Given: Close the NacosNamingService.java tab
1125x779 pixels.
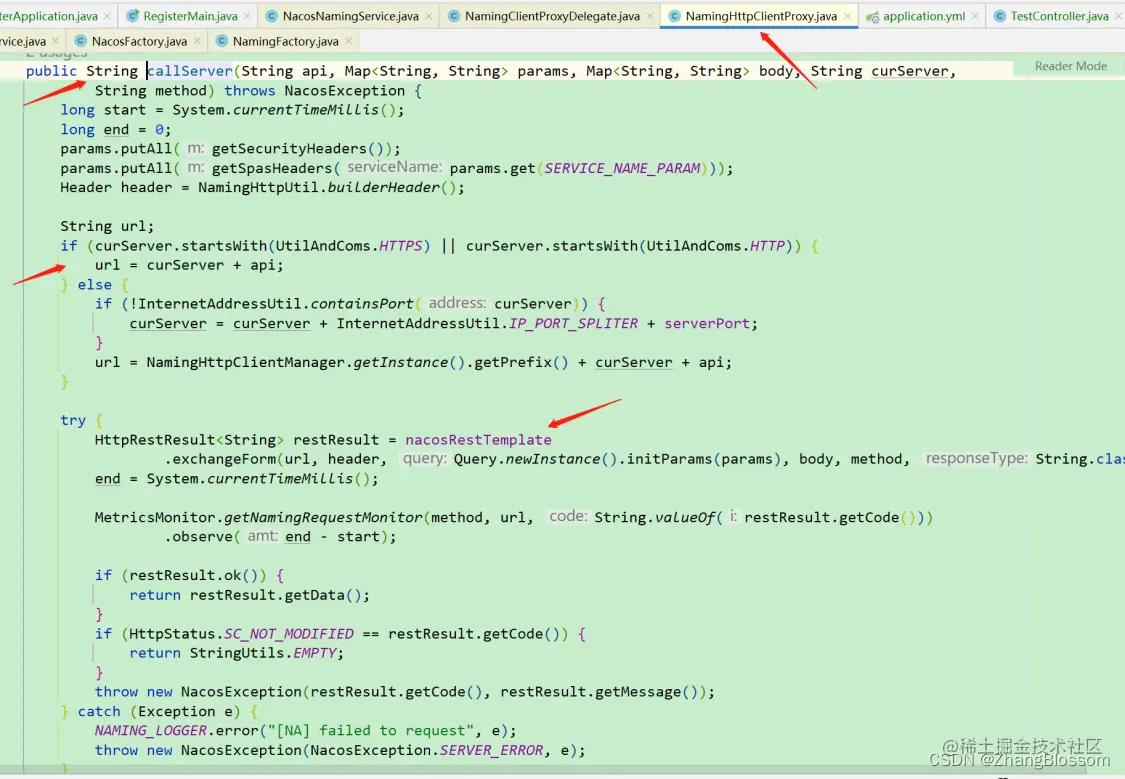Looking at the screenshot, I should point(429,16).
